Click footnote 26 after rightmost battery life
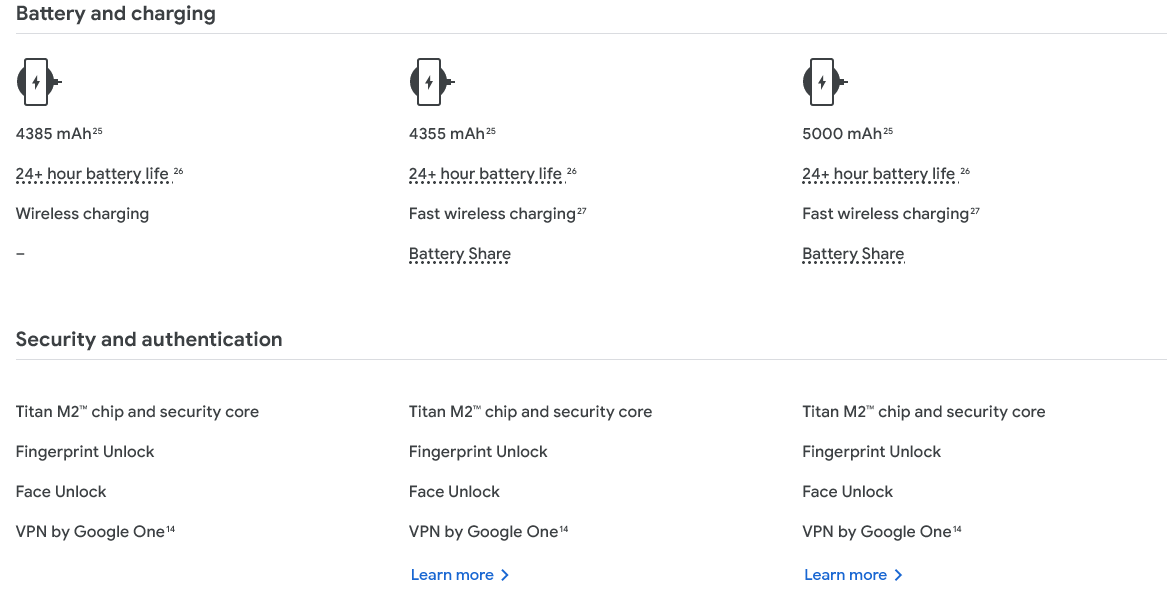The height and width of the screenshot is (592, 1167). pyautogui.click(x=965, y=171)
